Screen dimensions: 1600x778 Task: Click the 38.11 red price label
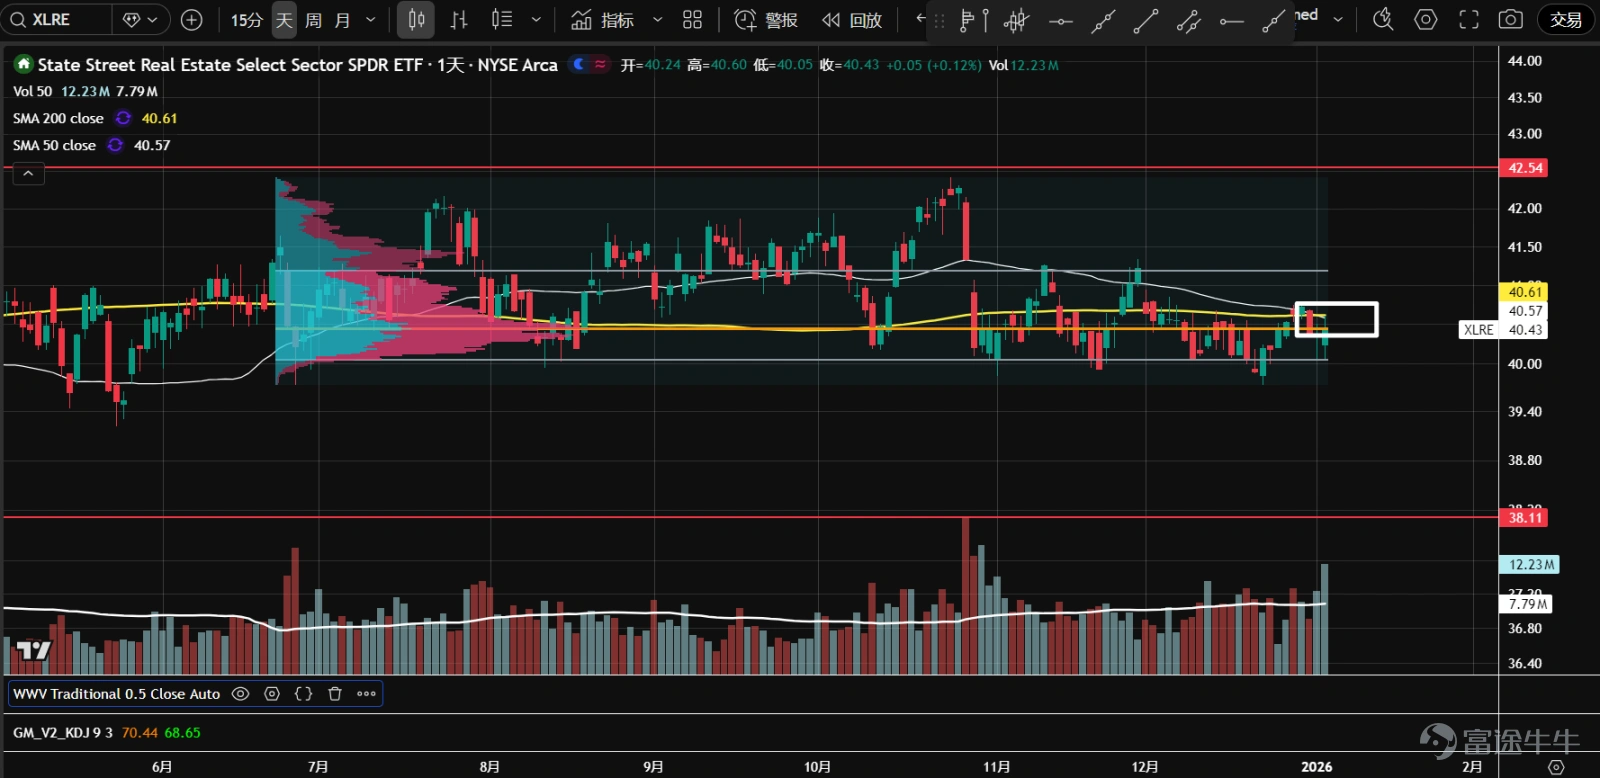coord(1524,517)
